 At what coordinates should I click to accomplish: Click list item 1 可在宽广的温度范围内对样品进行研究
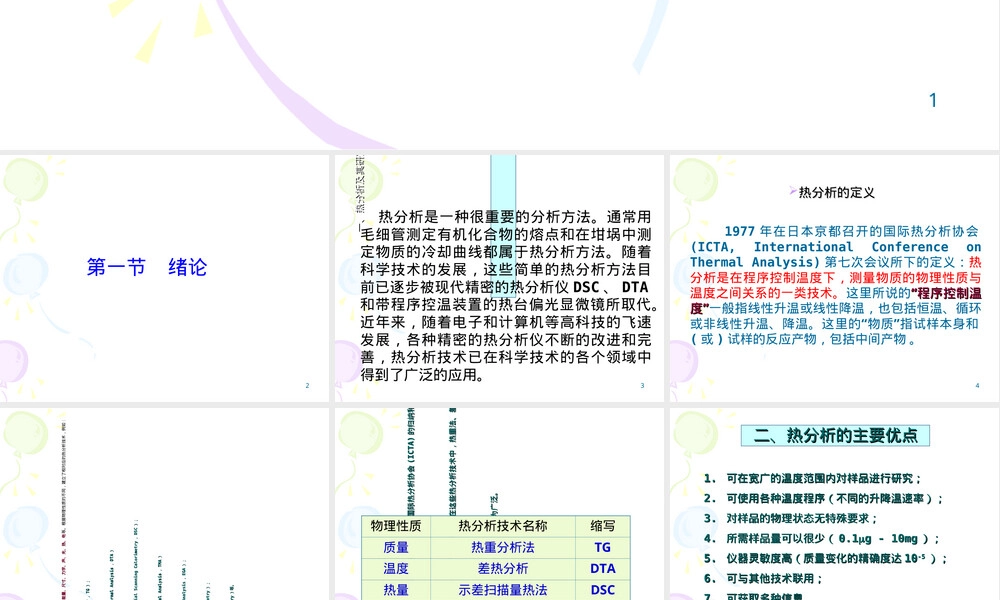[x=813, y=478]
